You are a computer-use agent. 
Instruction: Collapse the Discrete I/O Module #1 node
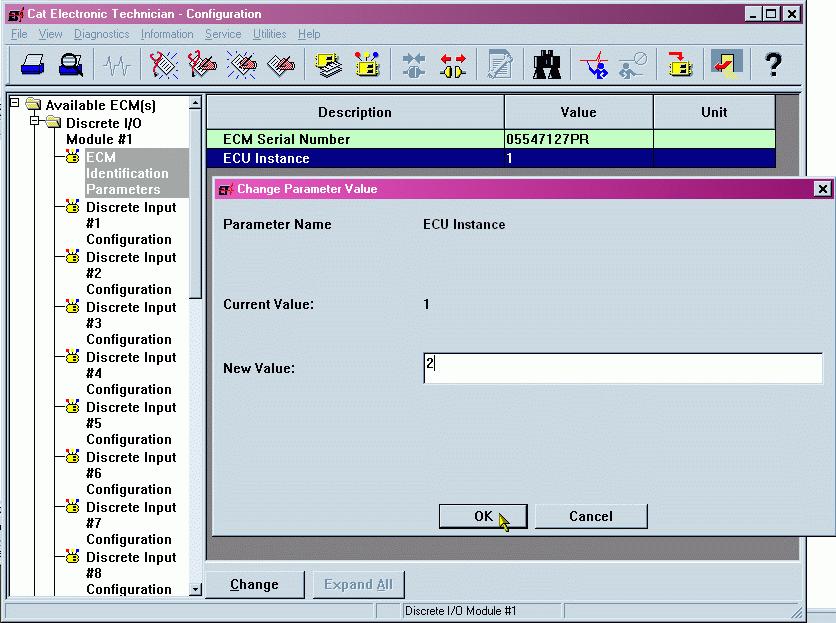(35, 121)
